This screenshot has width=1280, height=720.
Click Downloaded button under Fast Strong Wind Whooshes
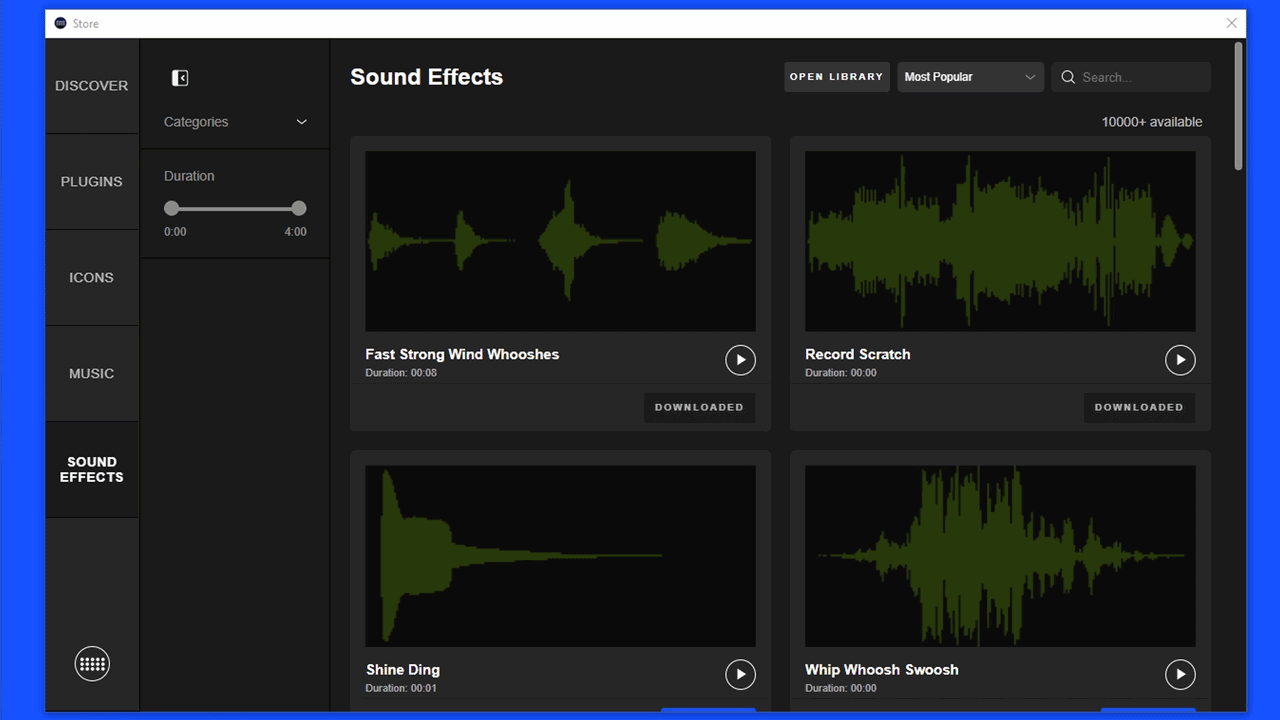pyautogui.click(x=699, y=407)
